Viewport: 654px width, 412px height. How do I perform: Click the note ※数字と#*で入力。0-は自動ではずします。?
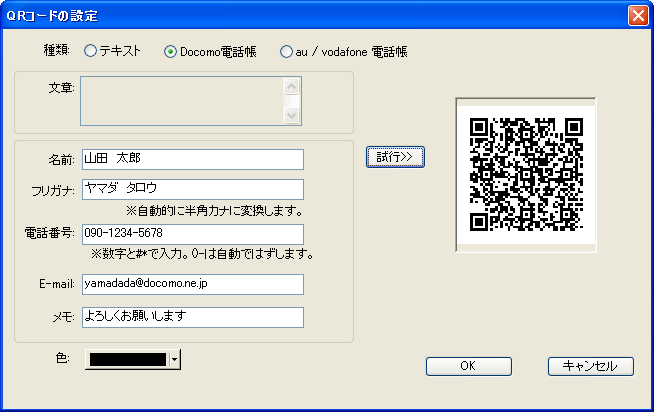click(202, 254)
